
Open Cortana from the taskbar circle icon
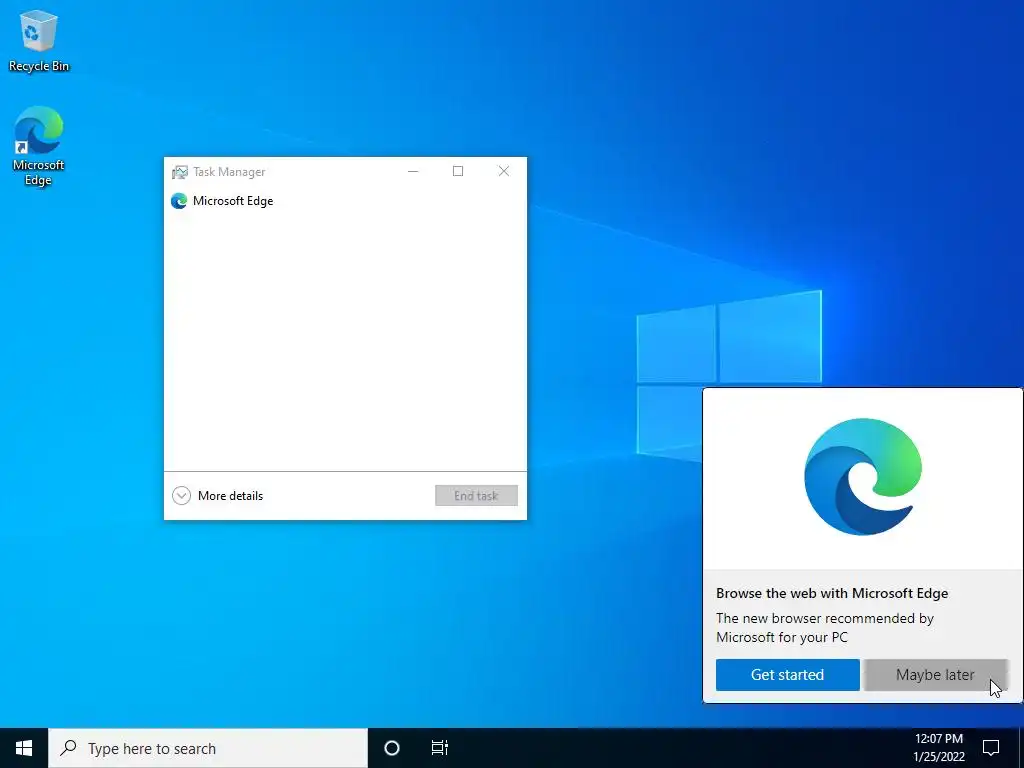point(392,748)
